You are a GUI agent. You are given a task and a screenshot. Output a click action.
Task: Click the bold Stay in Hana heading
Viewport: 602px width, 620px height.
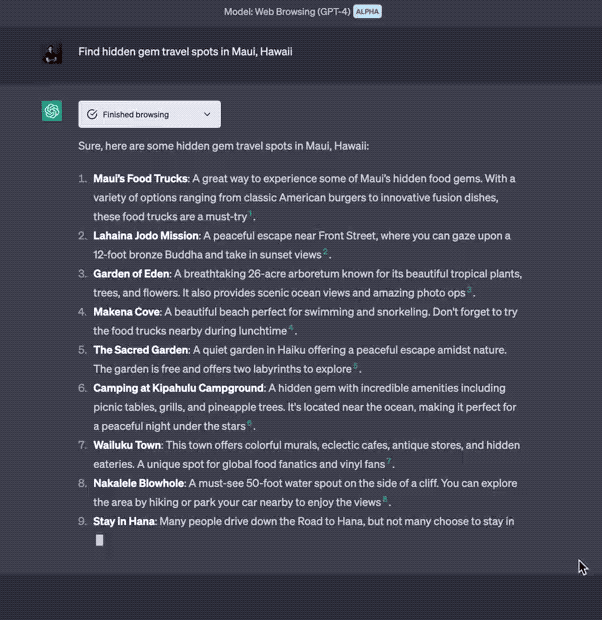click(x=124, y=521)
